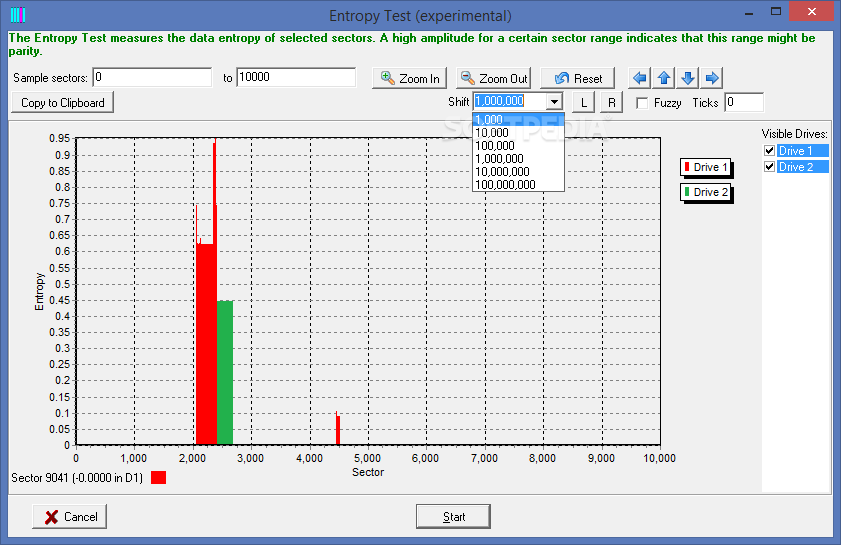Click the Shift value text box
The image size is (841, 545).
tap(510, 101)
